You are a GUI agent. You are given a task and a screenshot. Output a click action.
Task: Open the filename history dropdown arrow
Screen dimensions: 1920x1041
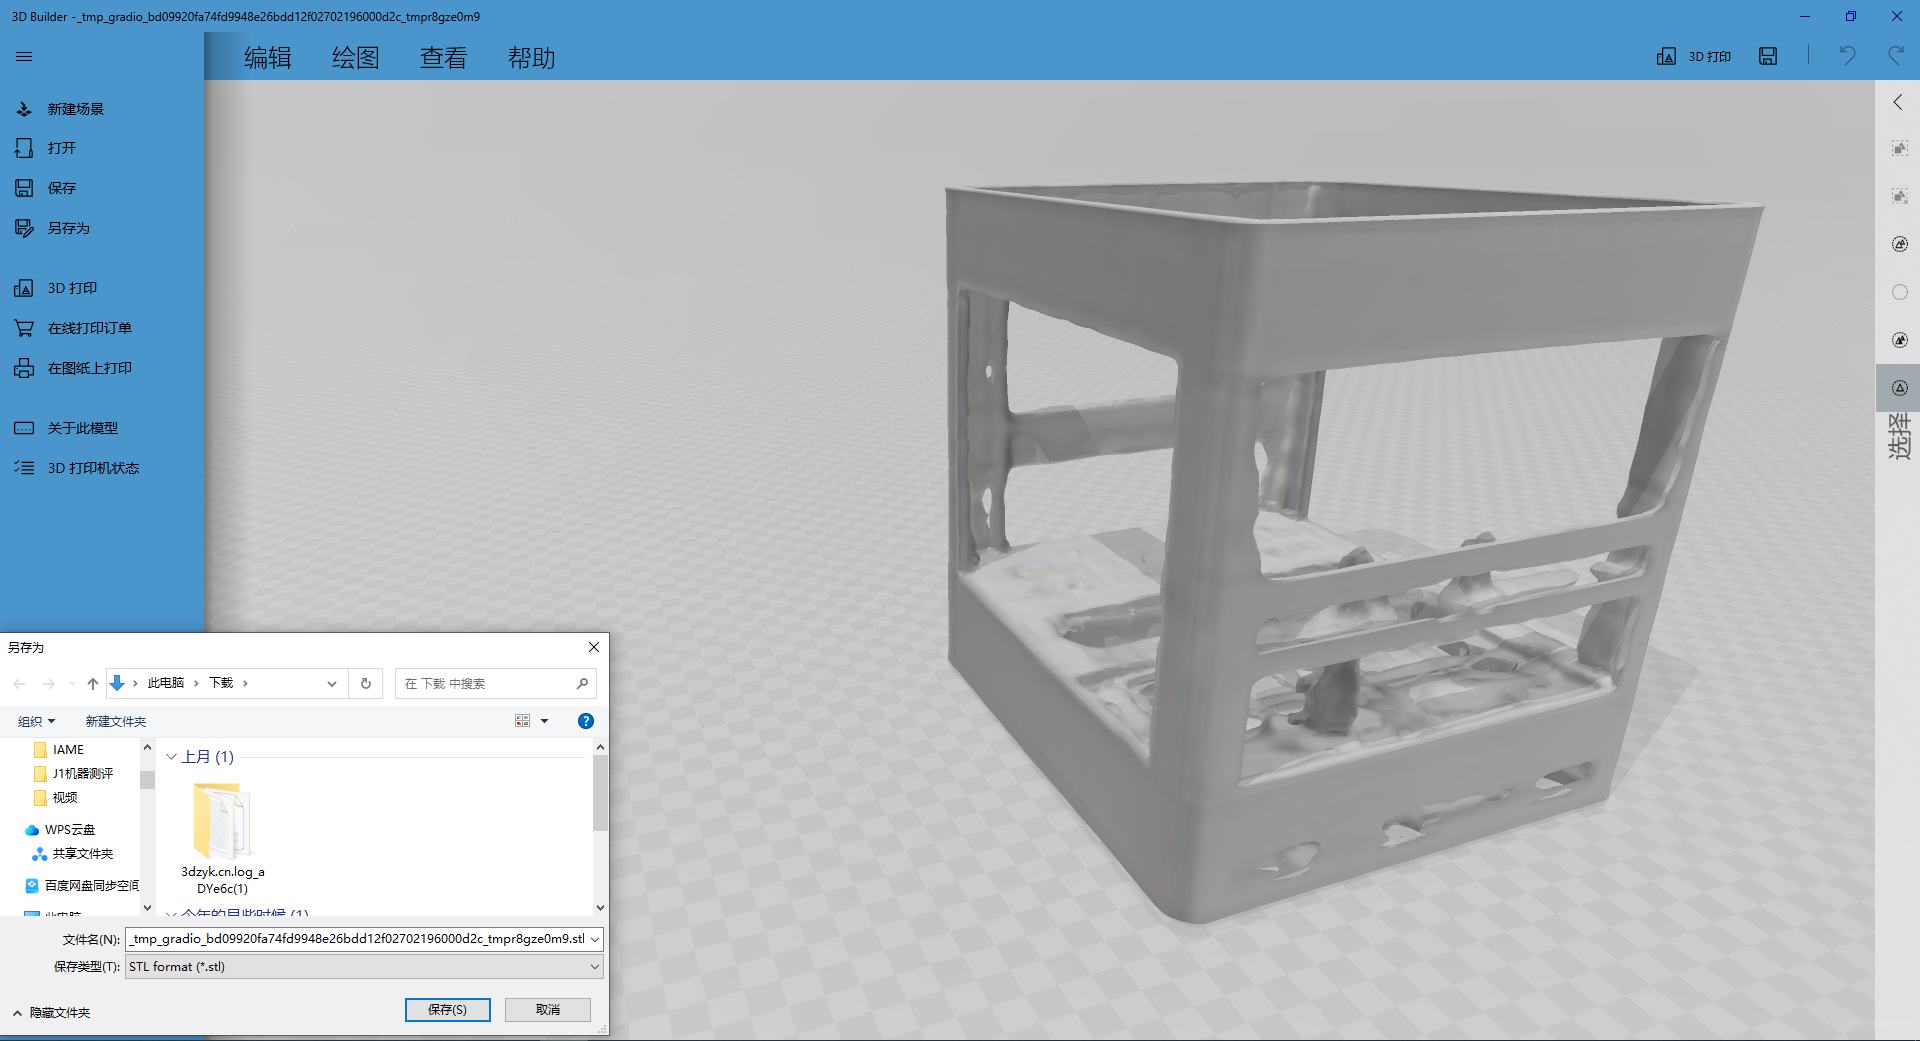click(x=595, y=939)
